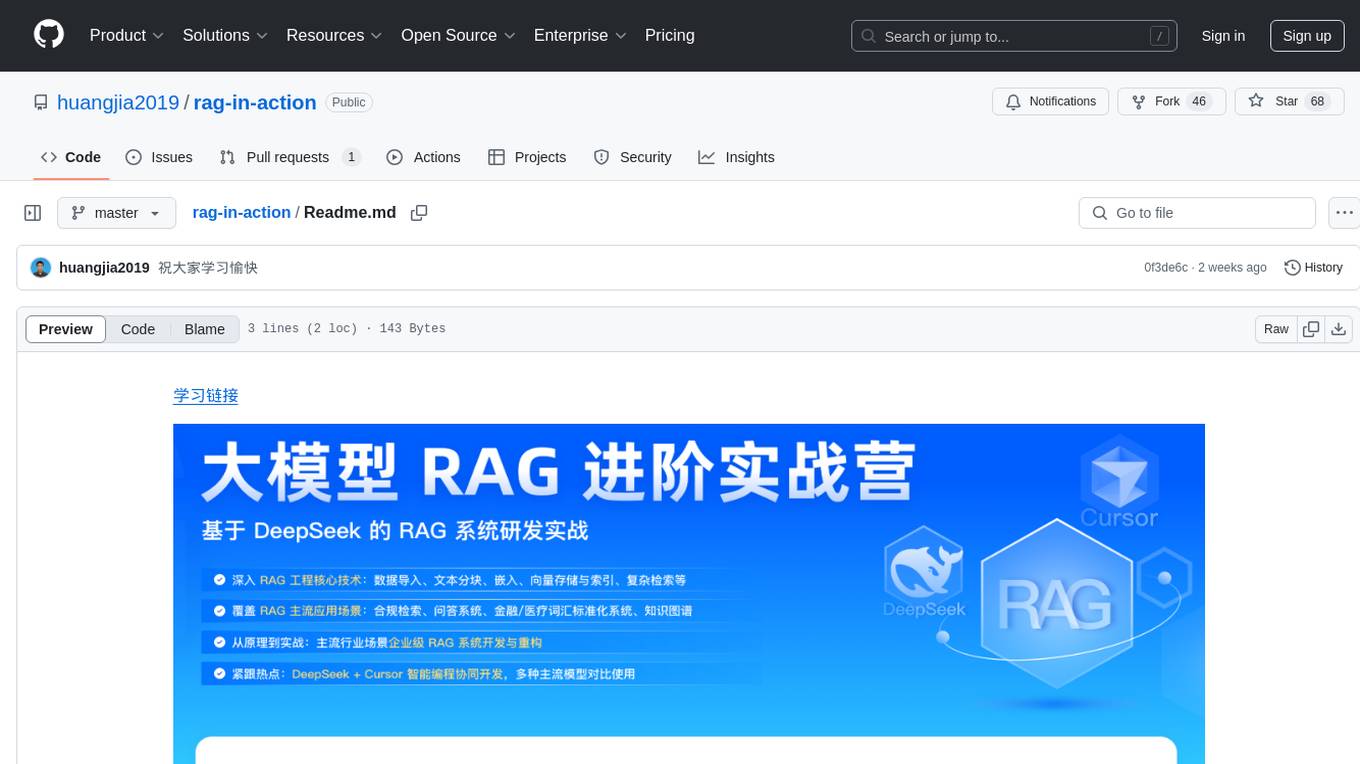The height and width of the screenshot is (764, 1360).
Task: Click the Pull requests counter 1
Action: (x=351, y=157)
